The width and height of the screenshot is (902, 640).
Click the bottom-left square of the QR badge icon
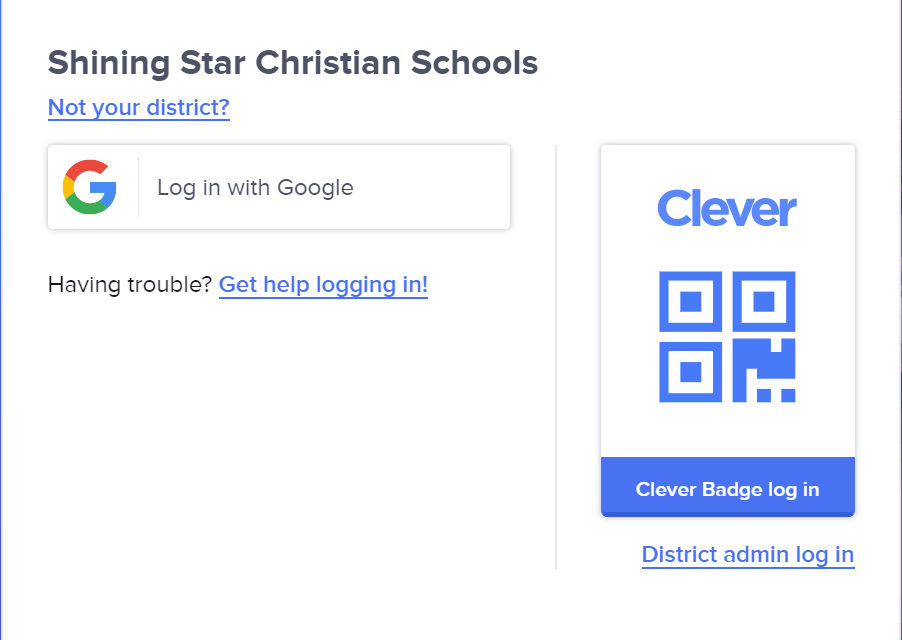click(x=690, y=372)
